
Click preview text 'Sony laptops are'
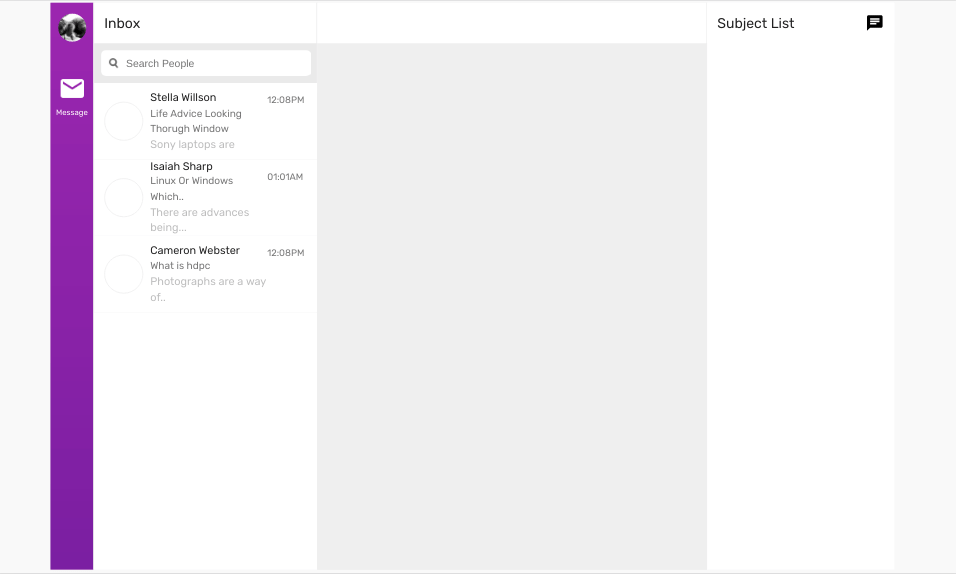193,145
